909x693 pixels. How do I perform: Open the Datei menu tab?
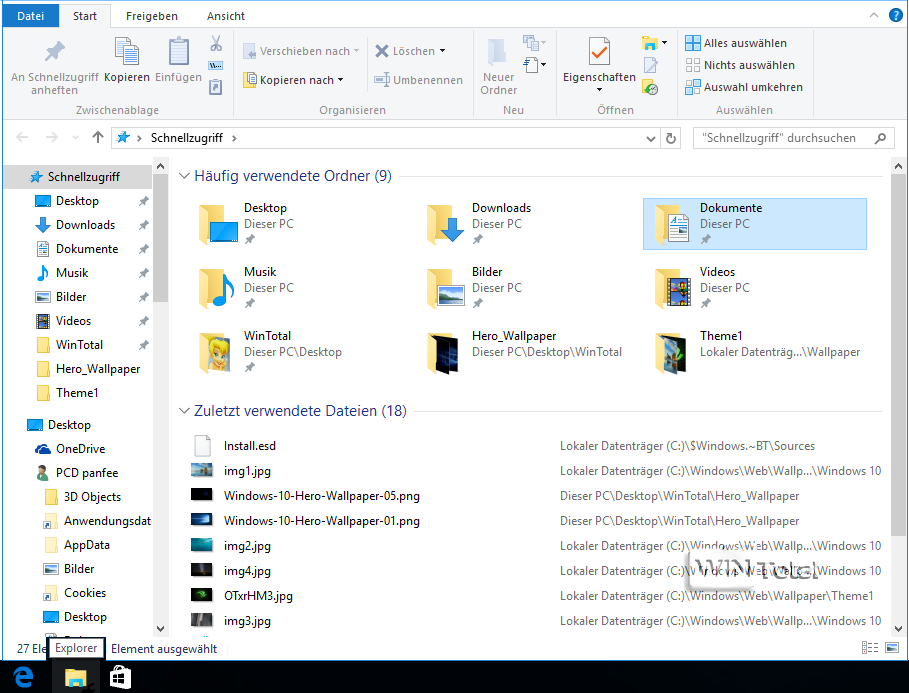[30, 16]
